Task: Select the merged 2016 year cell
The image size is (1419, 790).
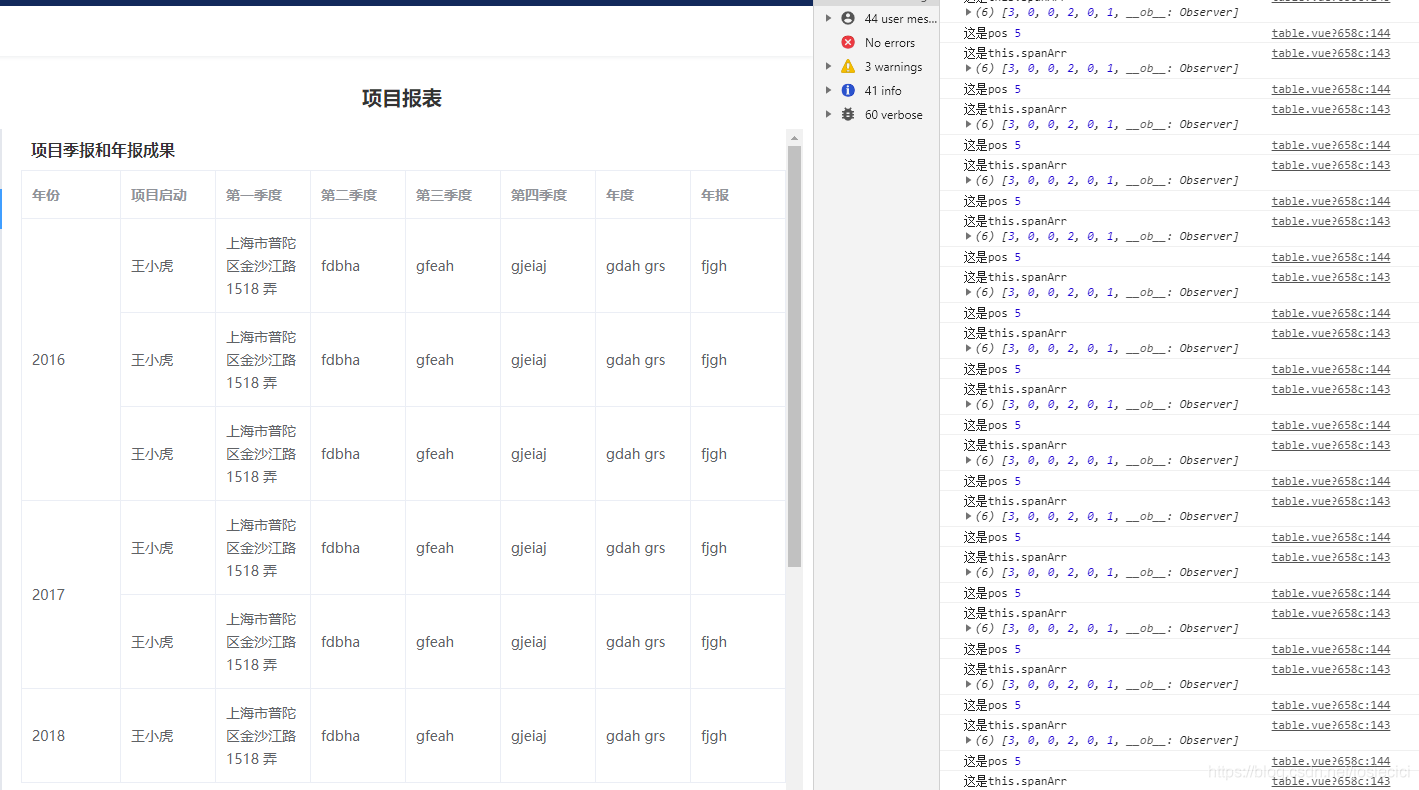Action: pyautogui.click(x=71, y=360)
